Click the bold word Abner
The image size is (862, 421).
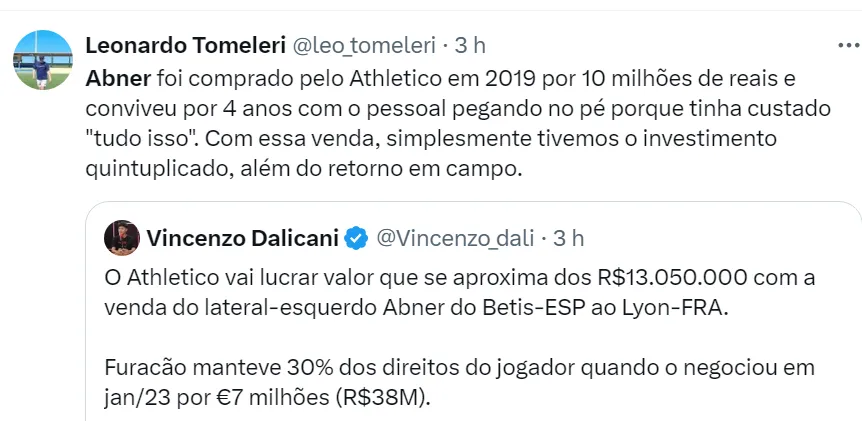click(x=113, y=77)
